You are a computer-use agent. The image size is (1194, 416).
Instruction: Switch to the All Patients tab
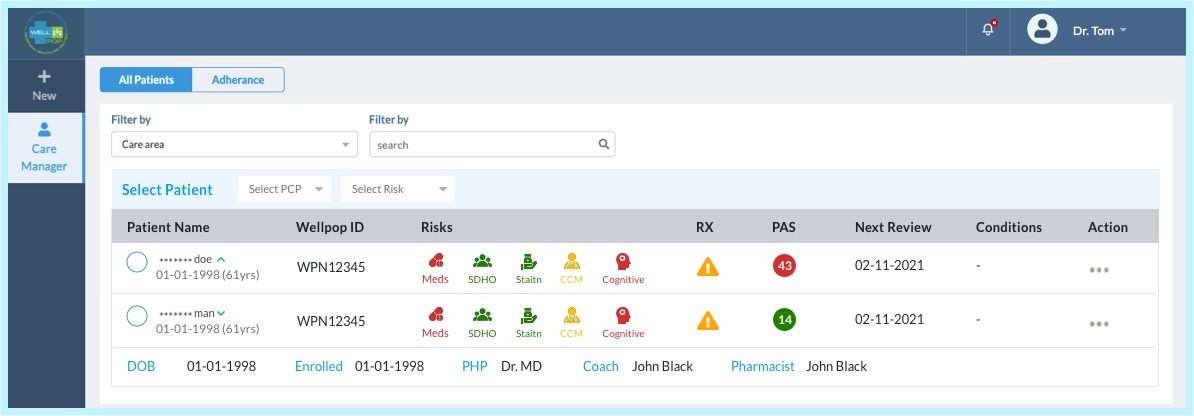[x=146, y=80]
